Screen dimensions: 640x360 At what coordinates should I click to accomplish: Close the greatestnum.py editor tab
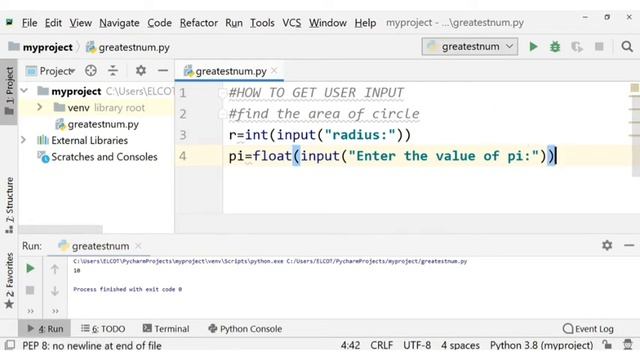(x=274, y=71)
